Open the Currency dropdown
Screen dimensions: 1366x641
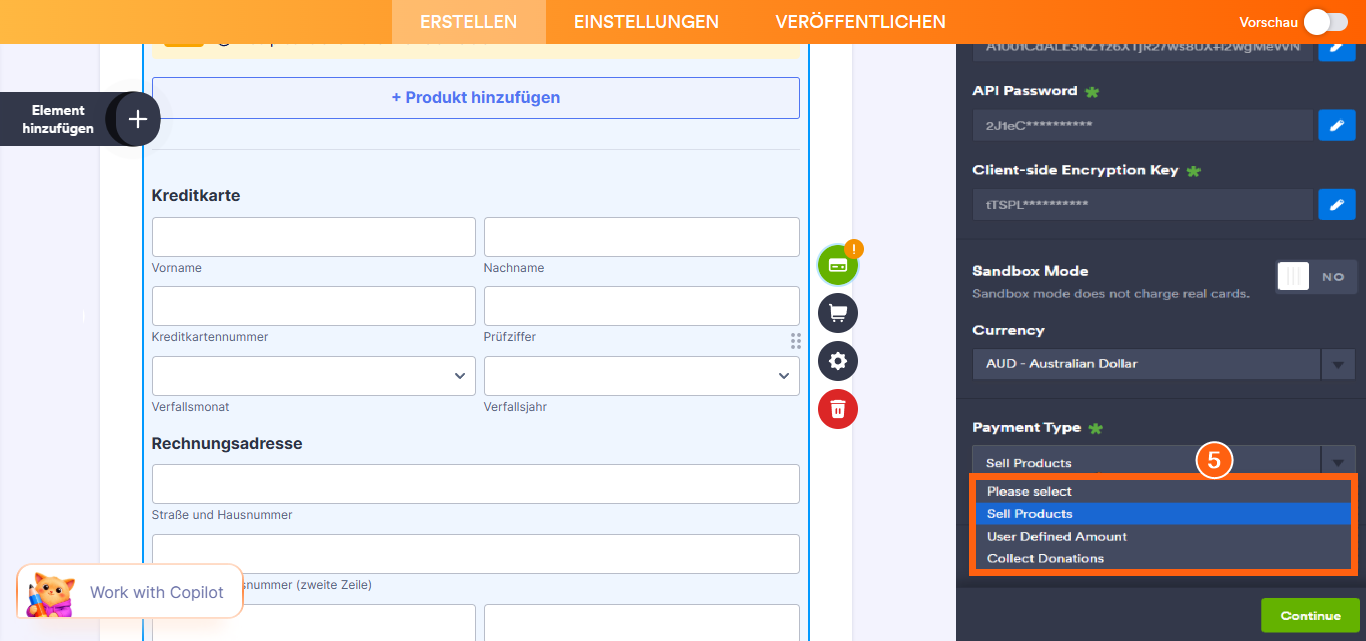[x=1338, y=364]
